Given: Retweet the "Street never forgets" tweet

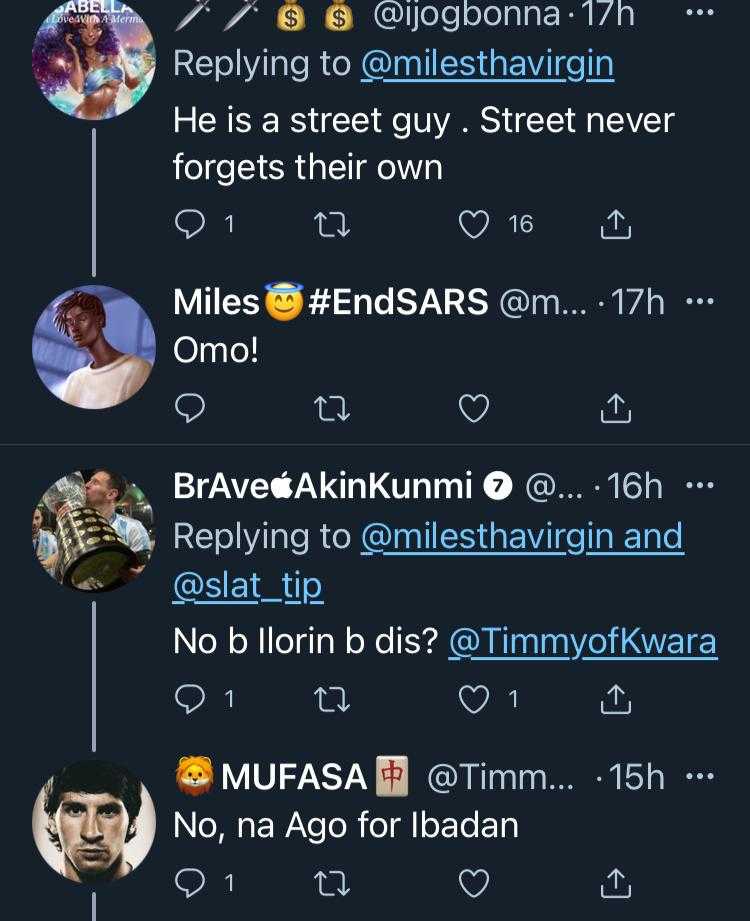Looking at the screenshot, I should tap(329, 225).
